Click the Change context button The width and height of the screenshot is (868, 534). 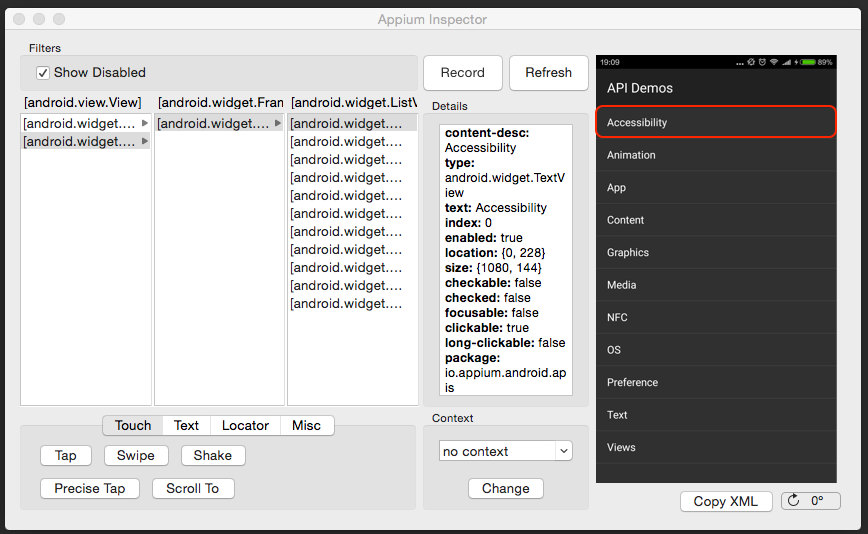point(505,489)
